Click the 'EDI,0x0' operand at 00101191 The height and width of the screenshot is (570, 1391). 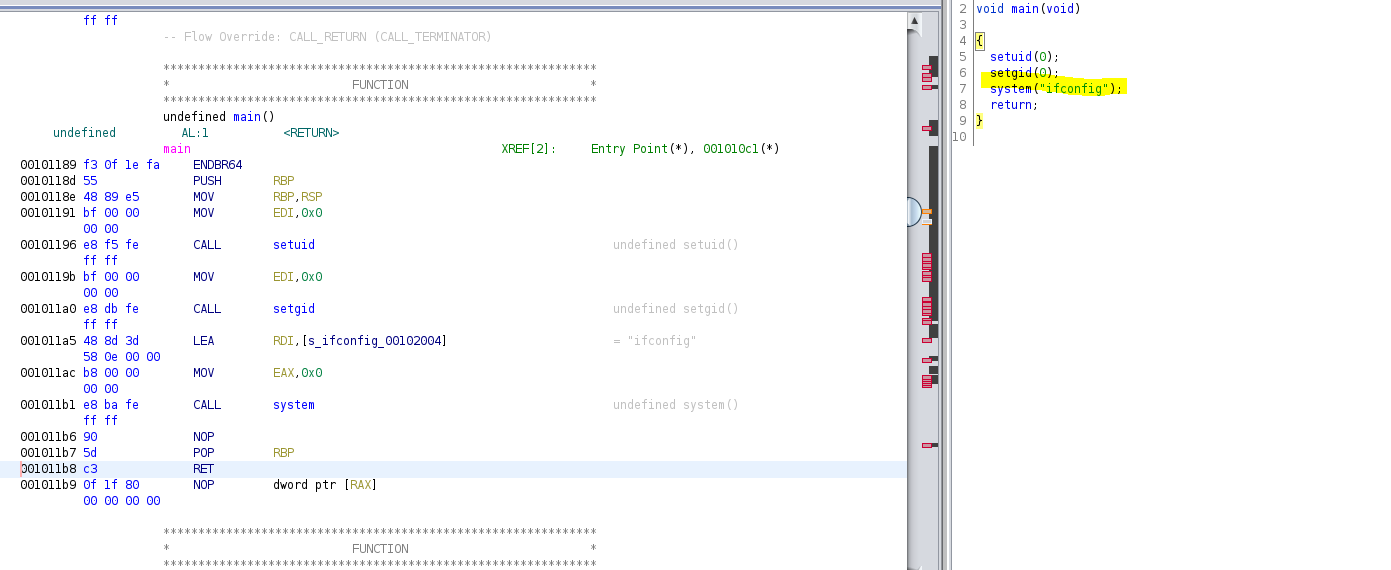pos(298,213)
